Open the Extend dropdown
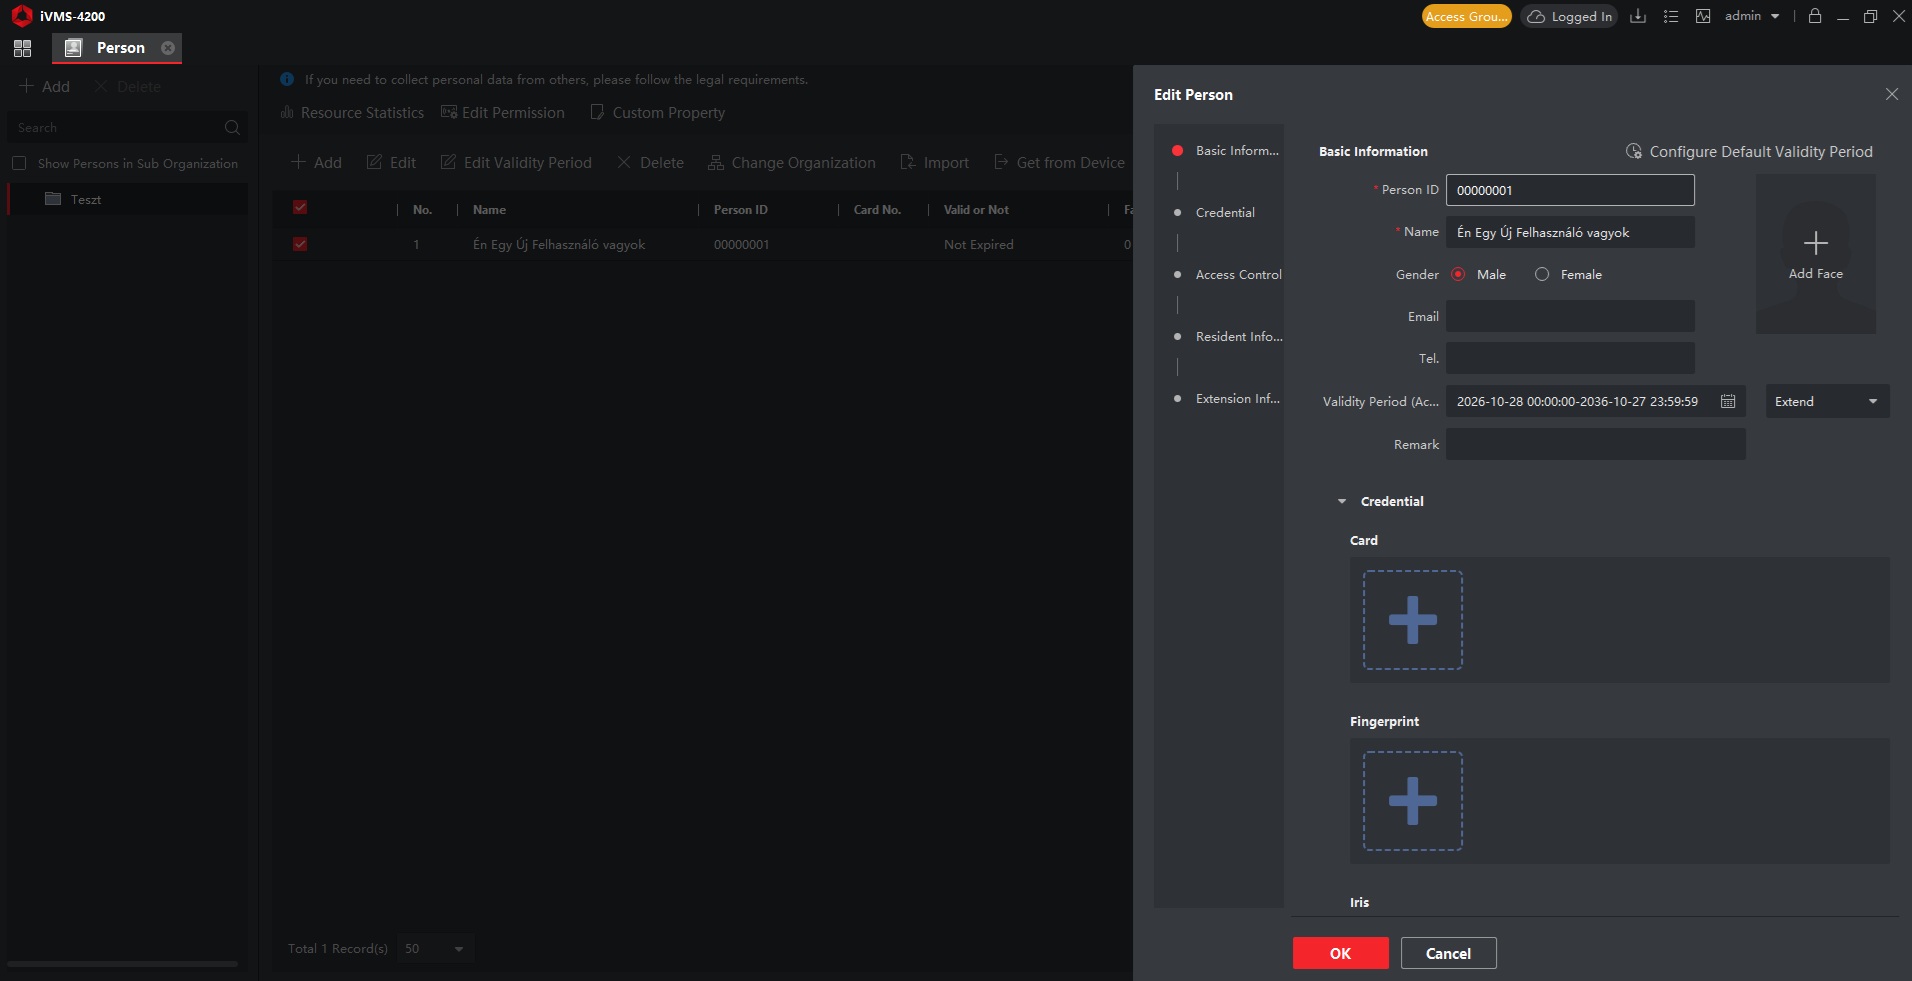This screenshot has width=1912, height=981. coord(1827,401)
